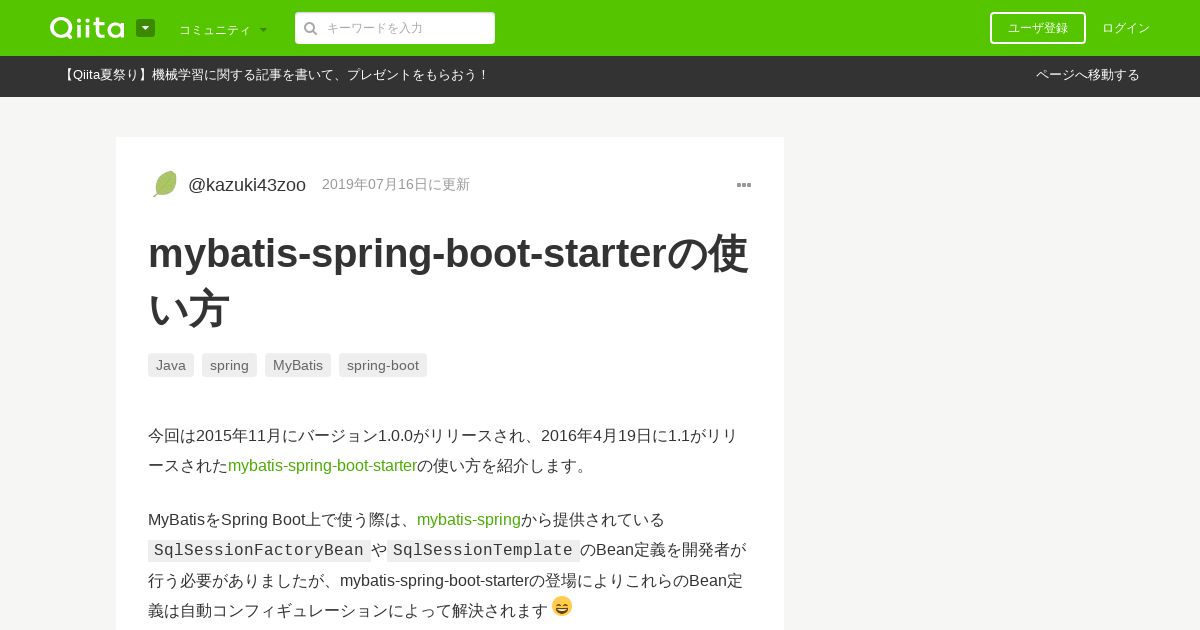The width and height of the screenshot is (1200, 630).
Task: Open the article three-dots options menu
Action: (x=744, y=185)
